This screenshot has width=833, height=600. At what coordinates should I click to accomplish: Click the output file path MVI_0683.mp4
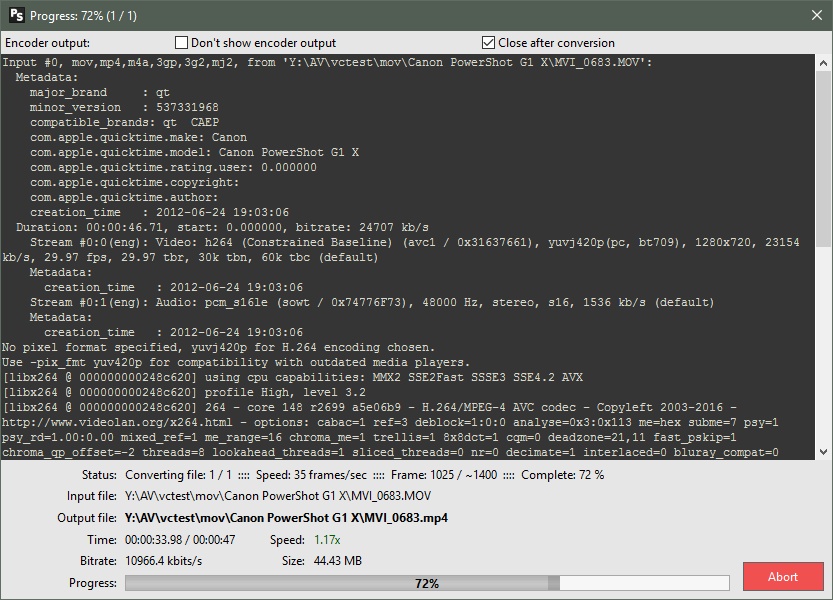coord(286,518)
